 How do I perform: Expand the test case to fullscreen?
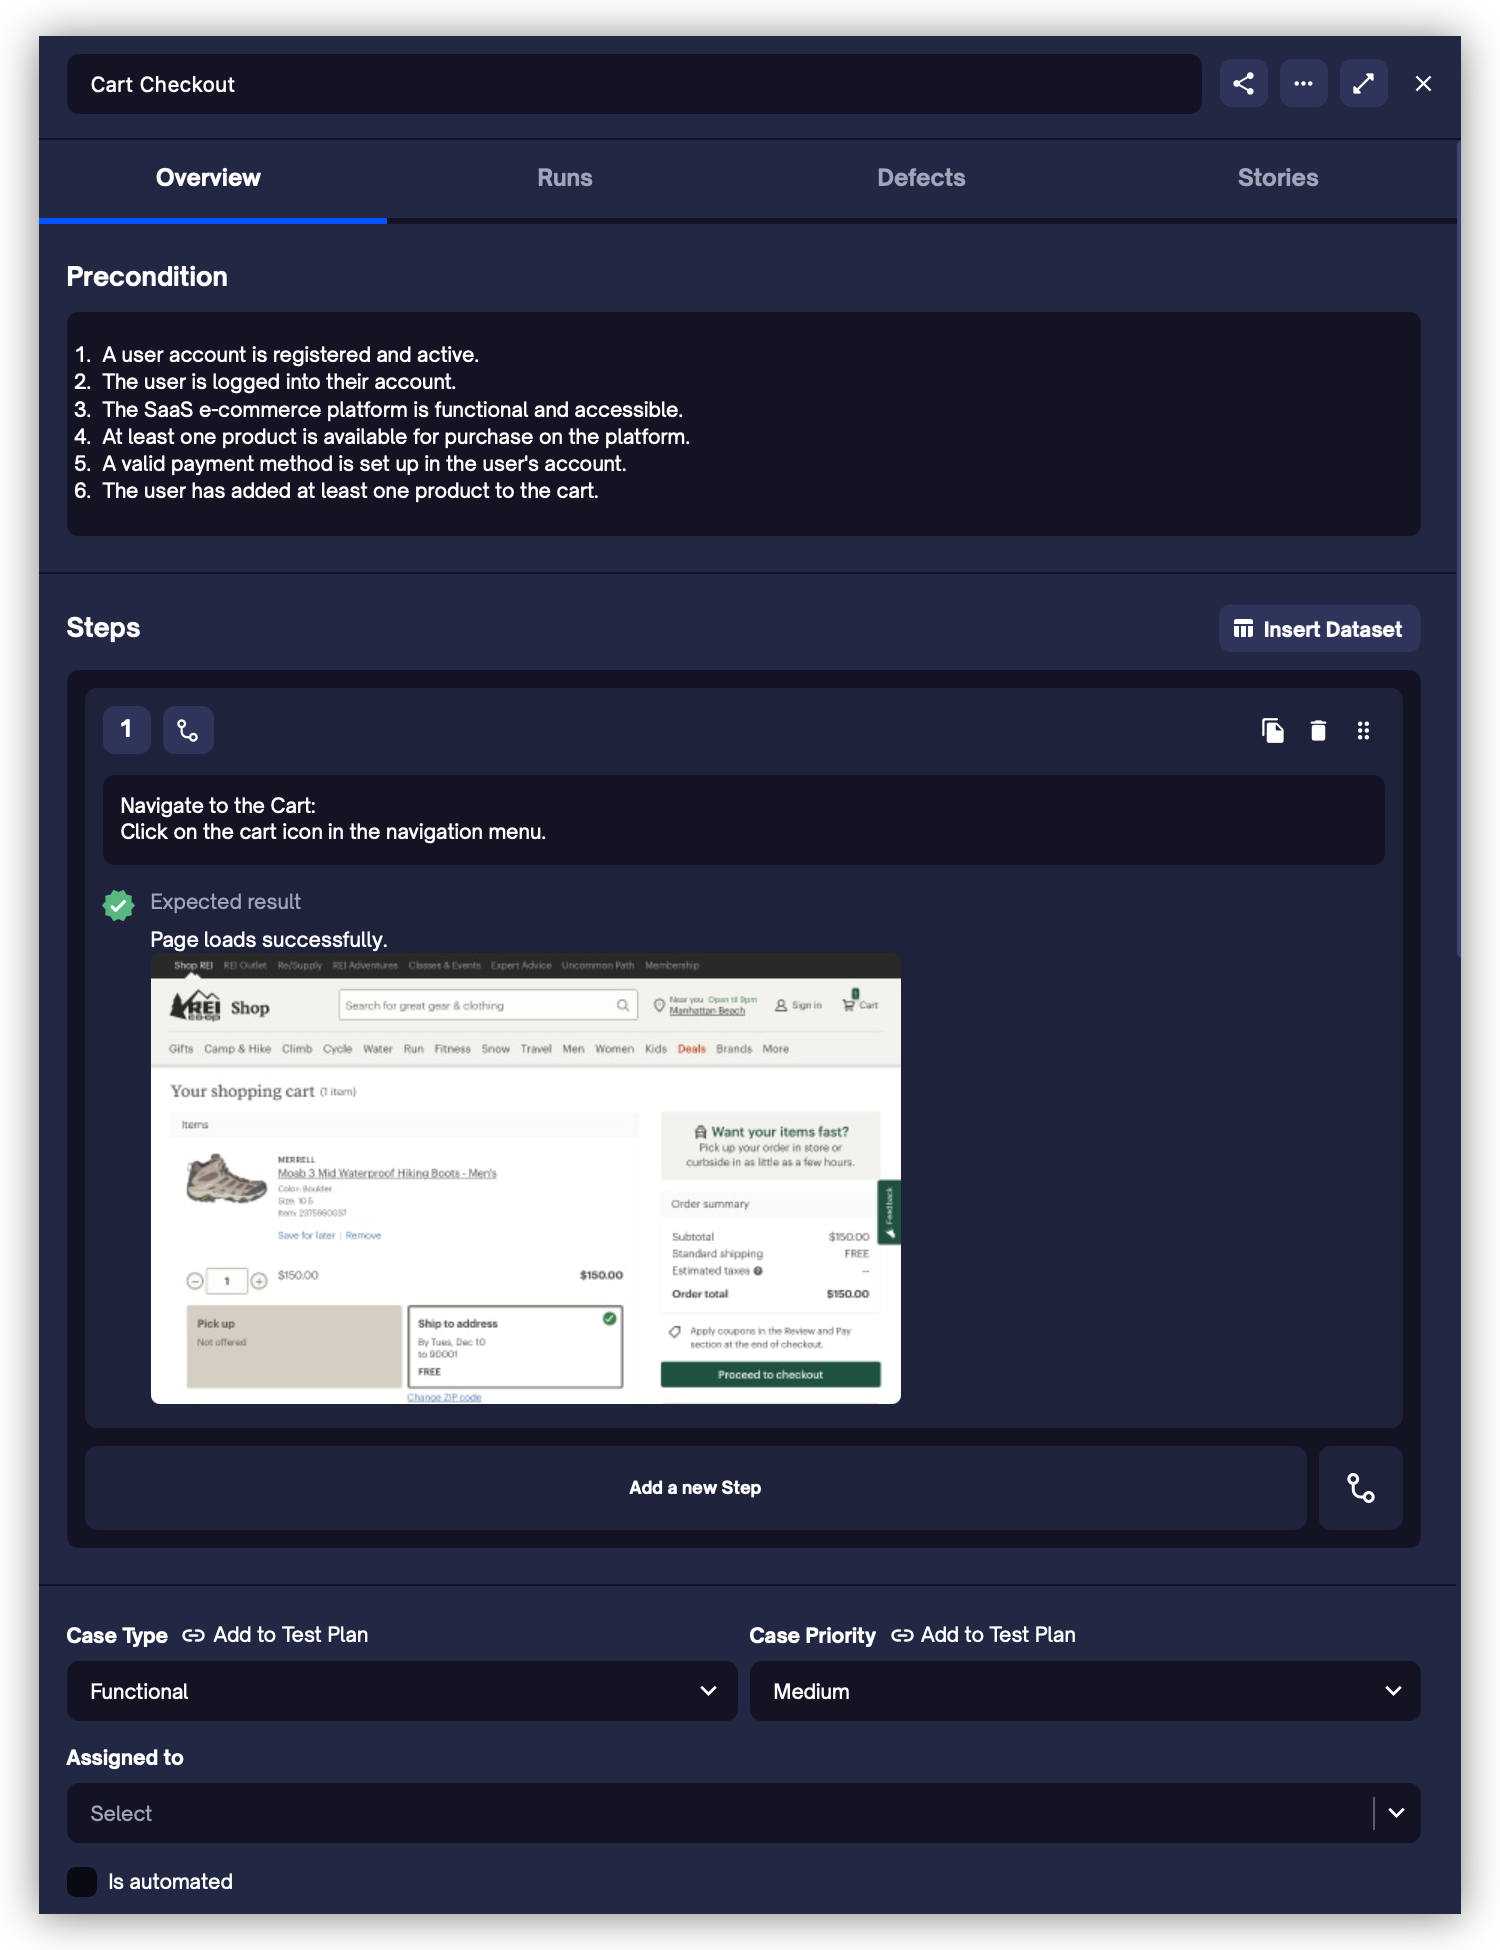point(1363,84)
